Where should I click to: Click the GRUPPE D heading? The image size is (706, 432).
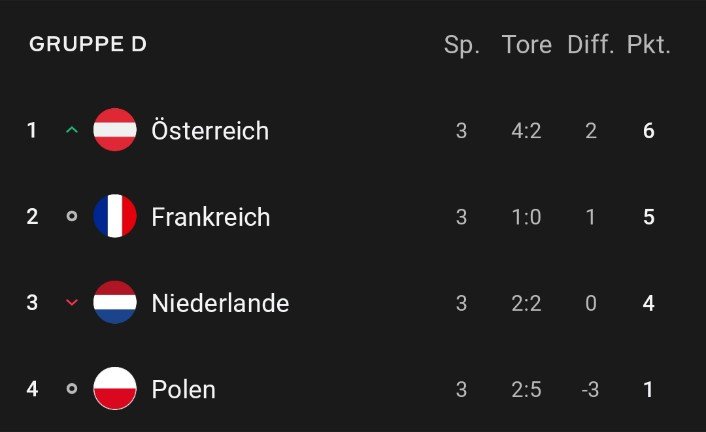88,44
